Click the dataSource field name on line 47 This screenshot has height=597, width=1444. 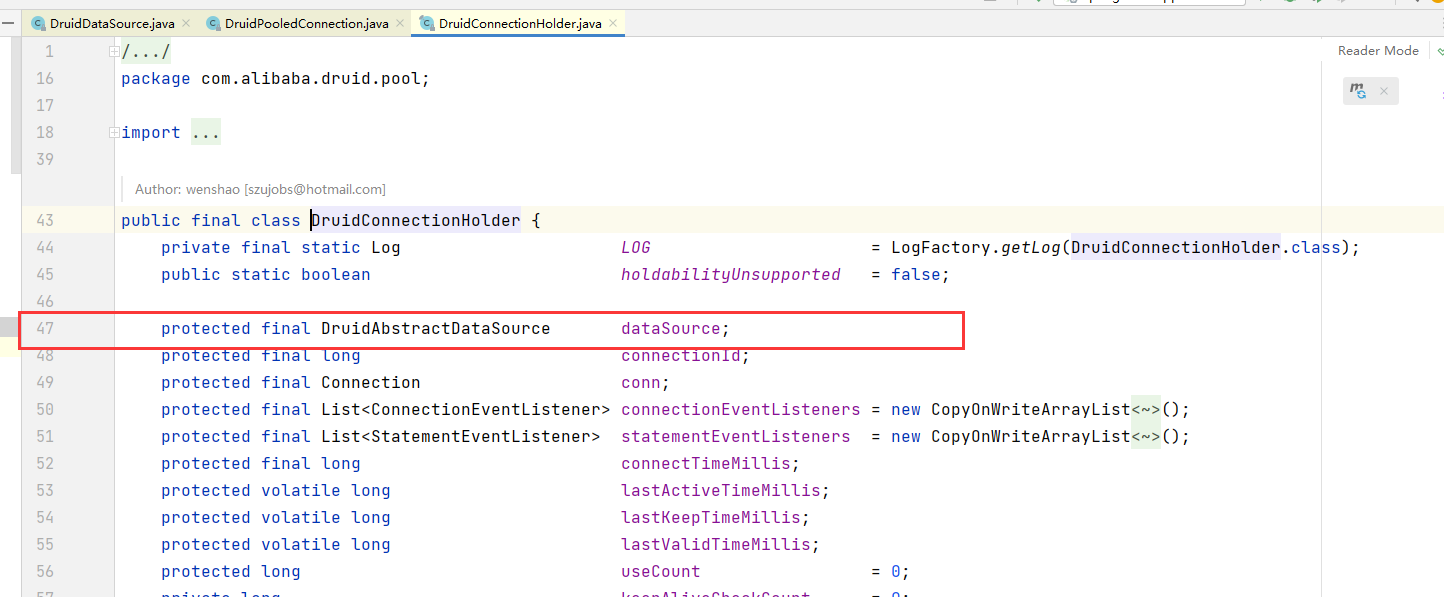click(671, 329)
